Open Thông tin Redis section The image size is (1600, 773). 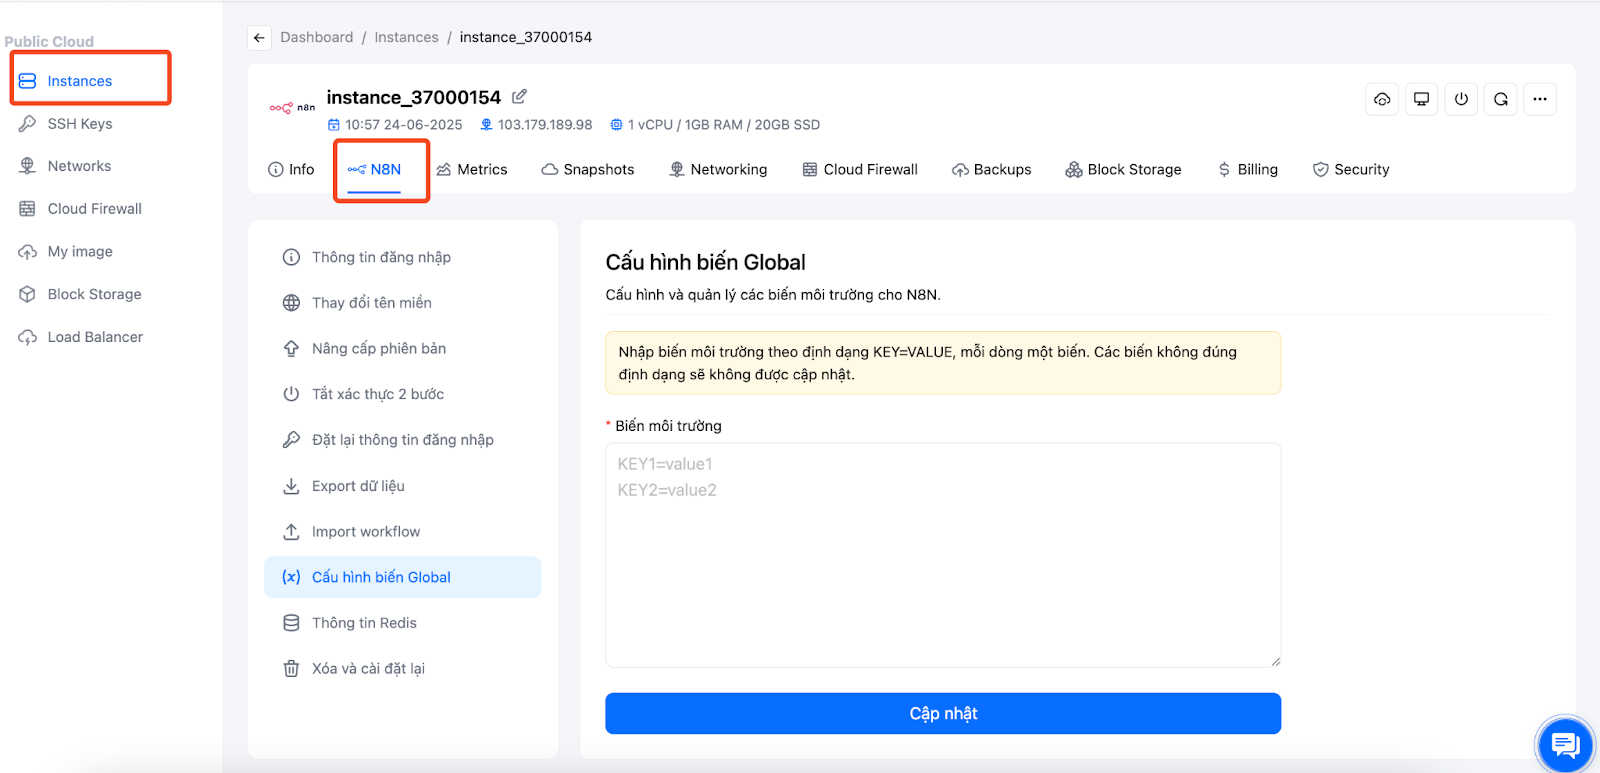click(402, 623)
